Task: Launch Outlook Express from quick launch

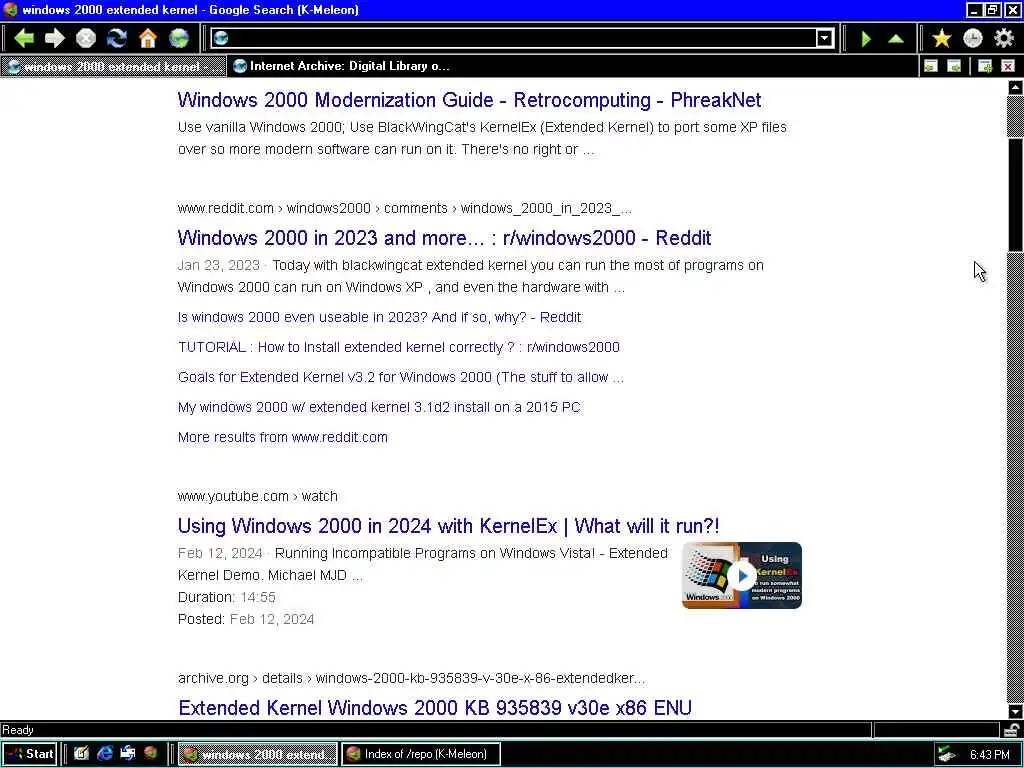Action: pos(128,754)
